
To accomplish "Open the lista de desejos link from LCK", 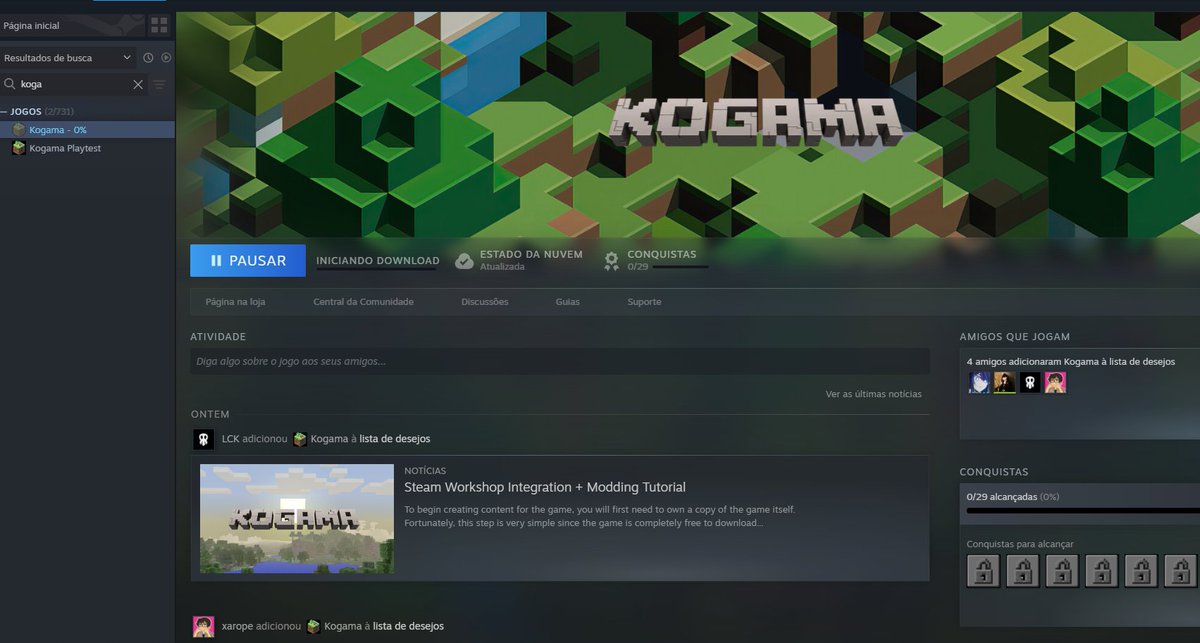I will tap(395, 439).
